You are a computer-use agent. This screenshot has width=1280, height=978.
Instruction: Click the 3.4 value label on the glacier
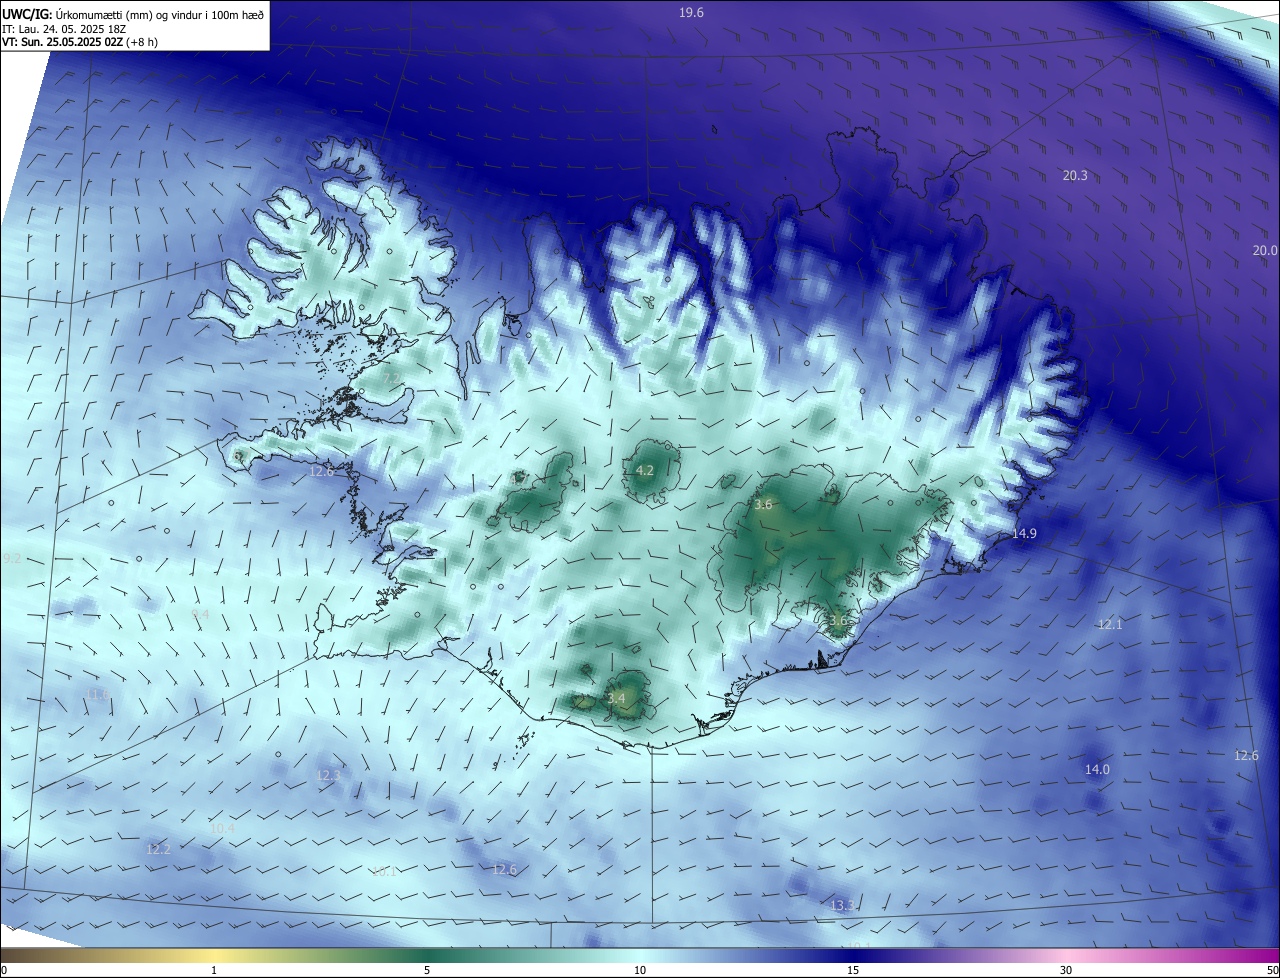click(x=616, y=698)
